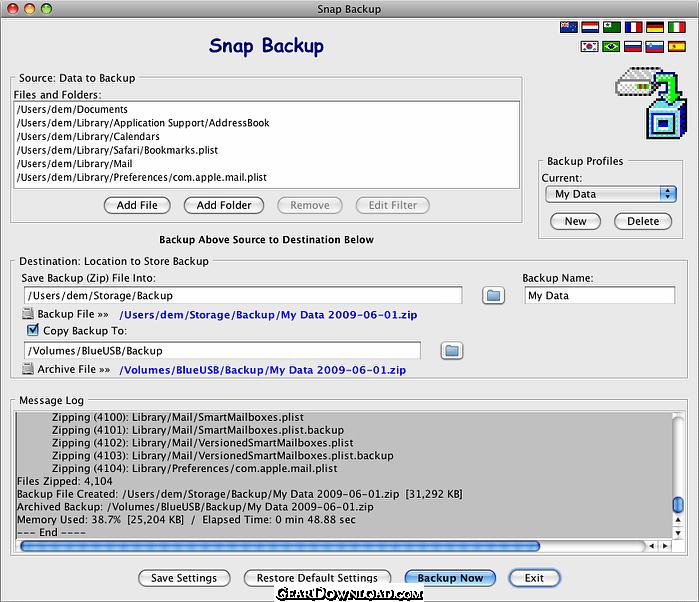Click the Edit Filter button
This screenshot has width=699, height=602.
[393, 206]
